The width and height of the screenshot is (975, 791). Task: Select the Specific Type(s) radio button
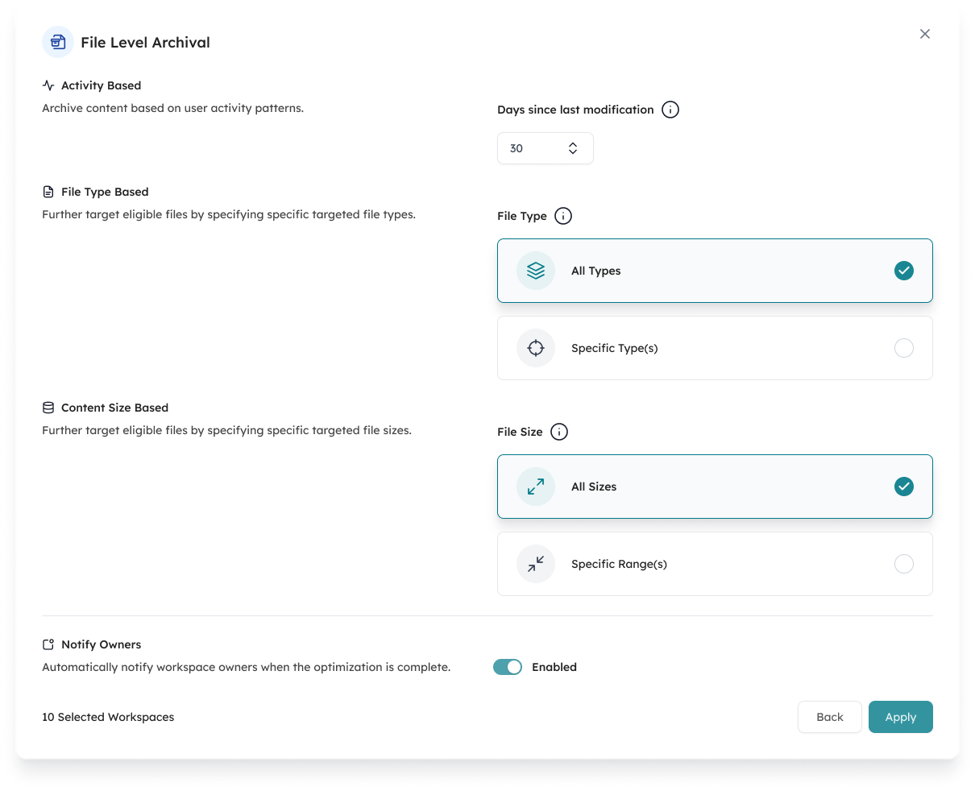coord(903,348)
